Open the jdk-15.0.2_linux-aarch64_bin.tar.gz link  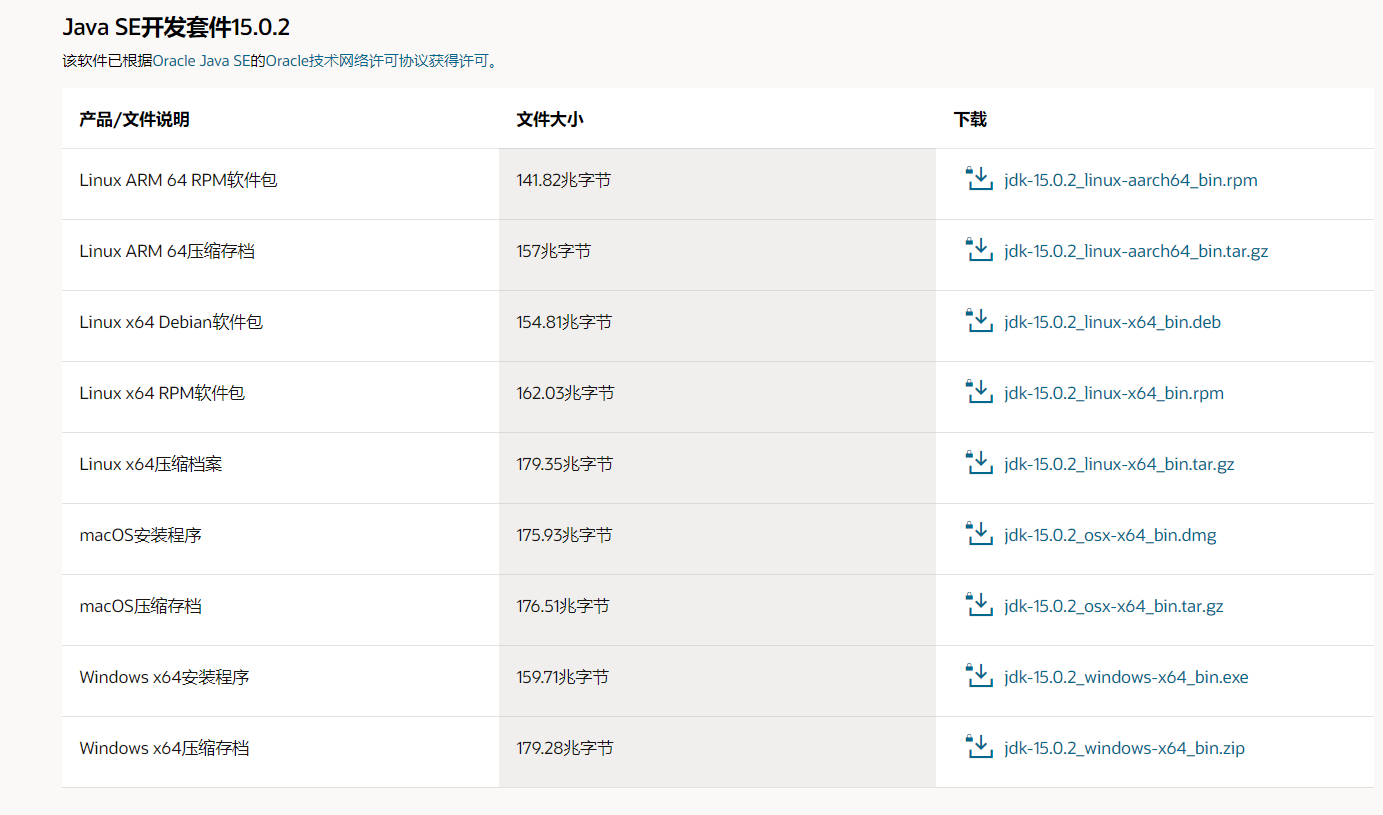point(1136,252)
